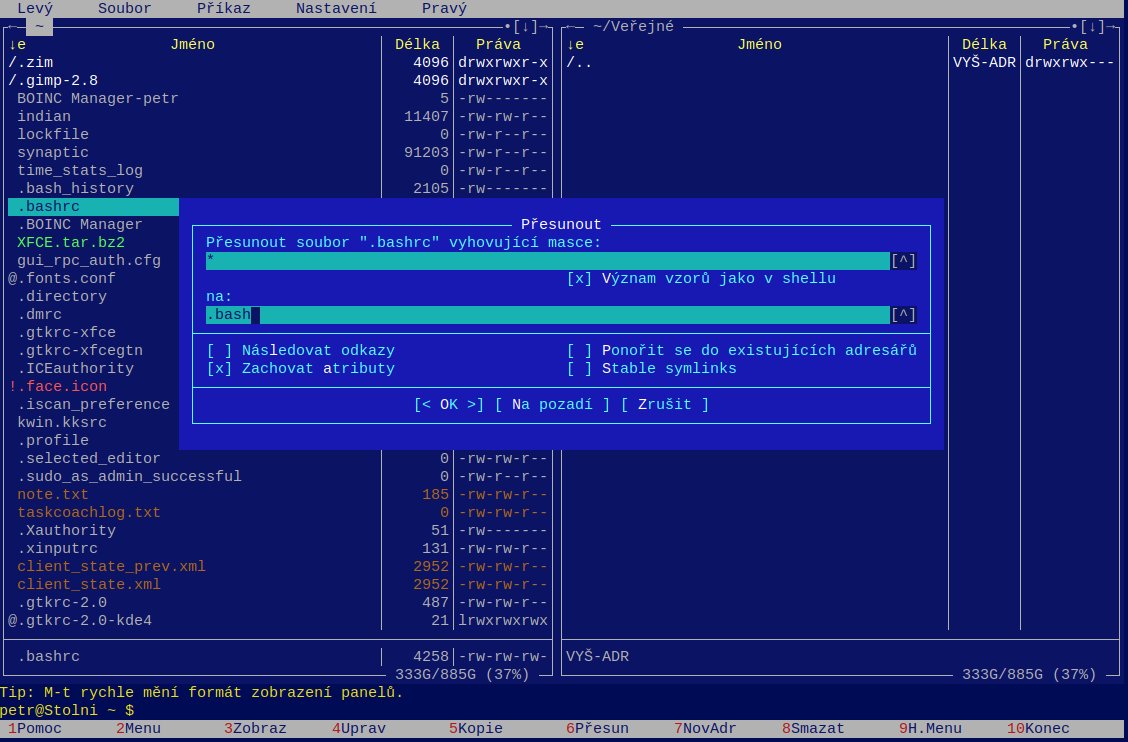Open the Příkaz menu
The height and width of the screenshot is (742, 1128).
coord(223,8)
